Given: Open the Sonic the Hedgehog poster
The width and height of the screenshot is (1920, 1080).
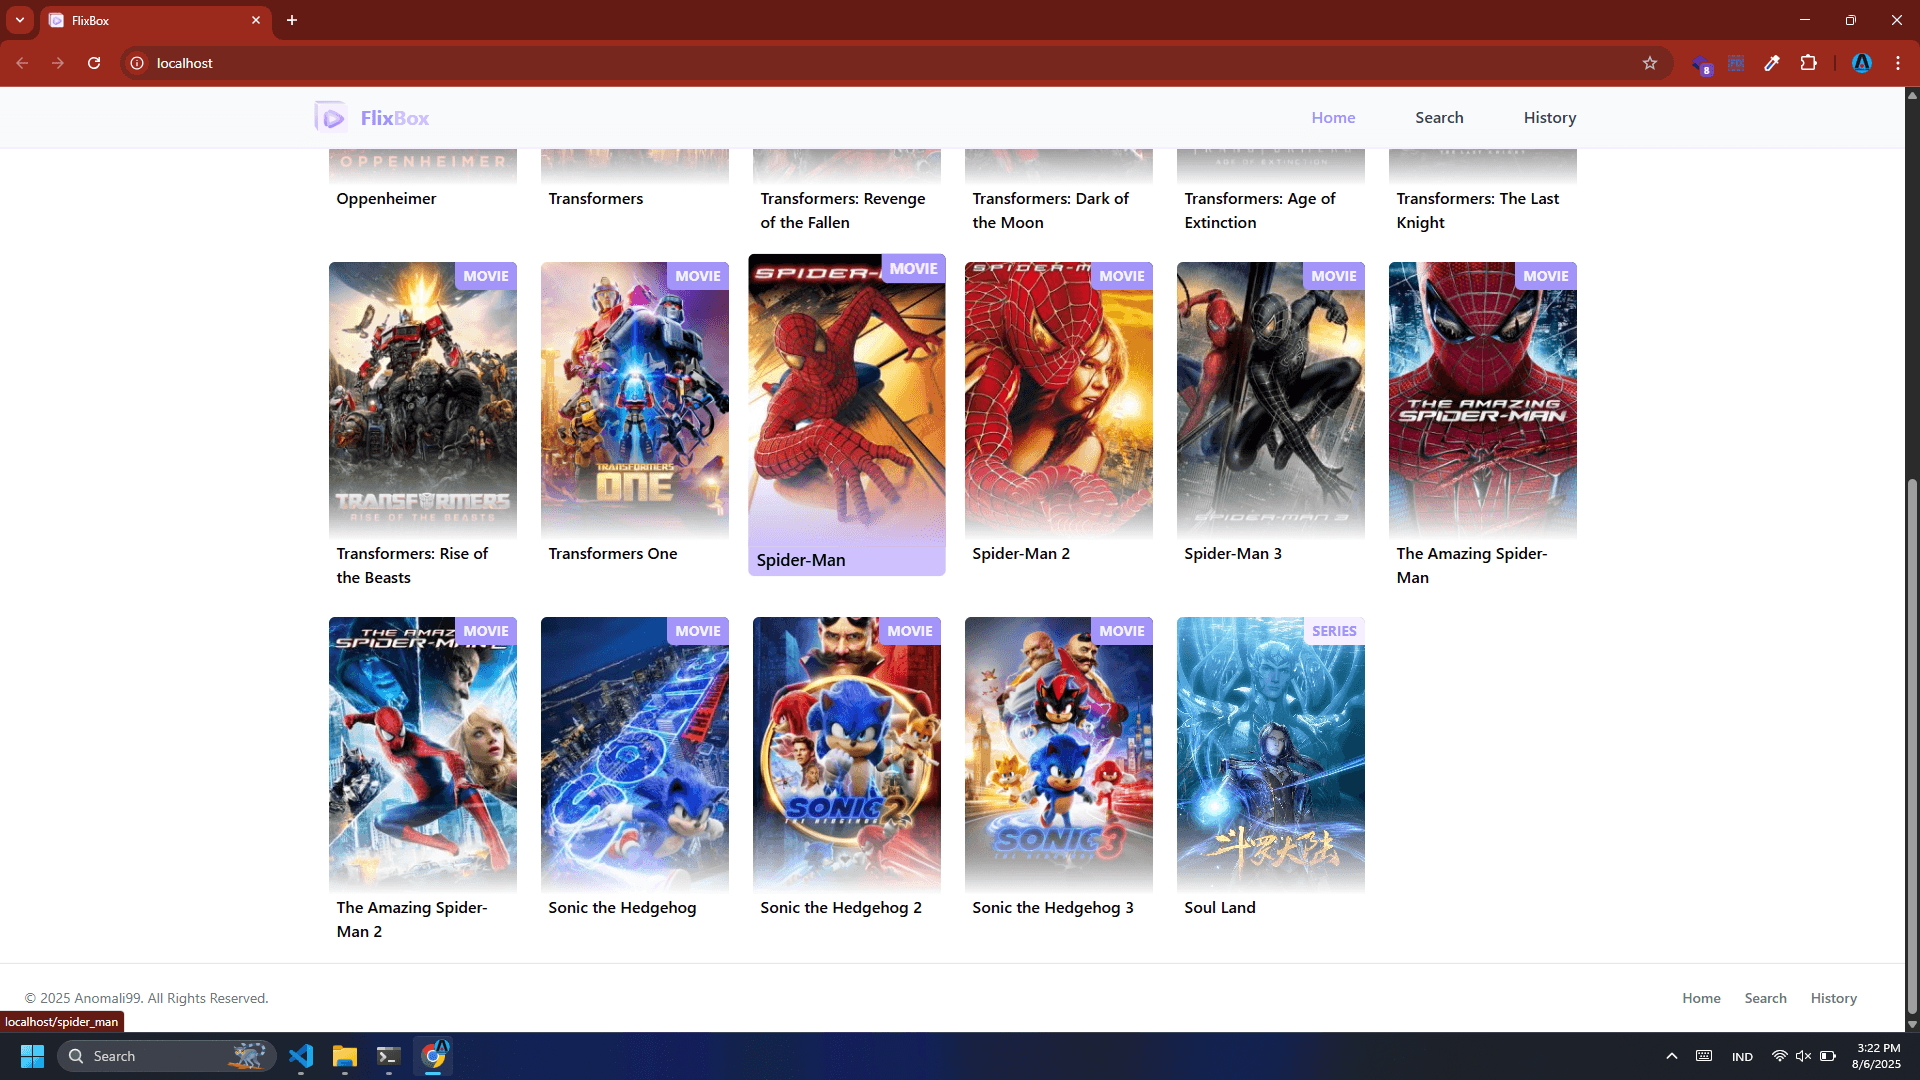Looking at the screenshot, I should pyautogui.click(x=634, y=754).
